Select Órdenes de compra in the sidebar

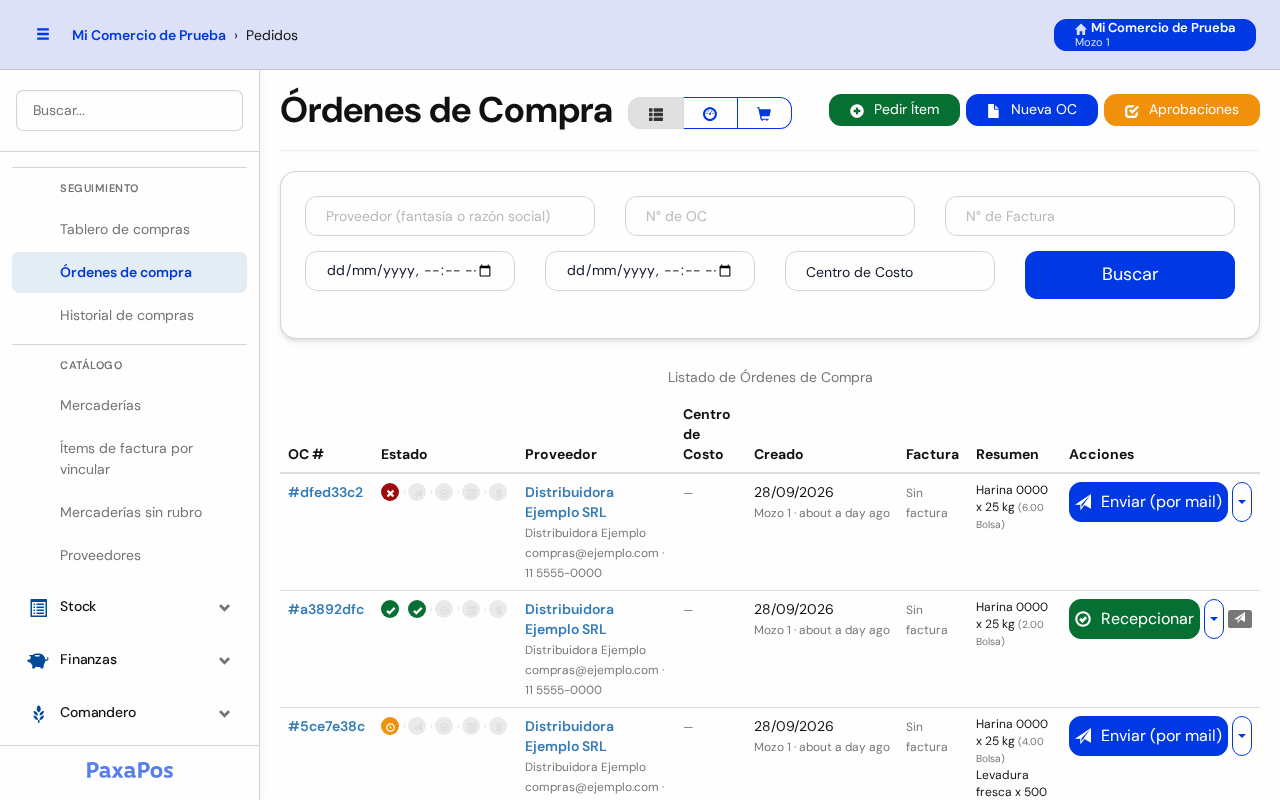pos(129,273)
